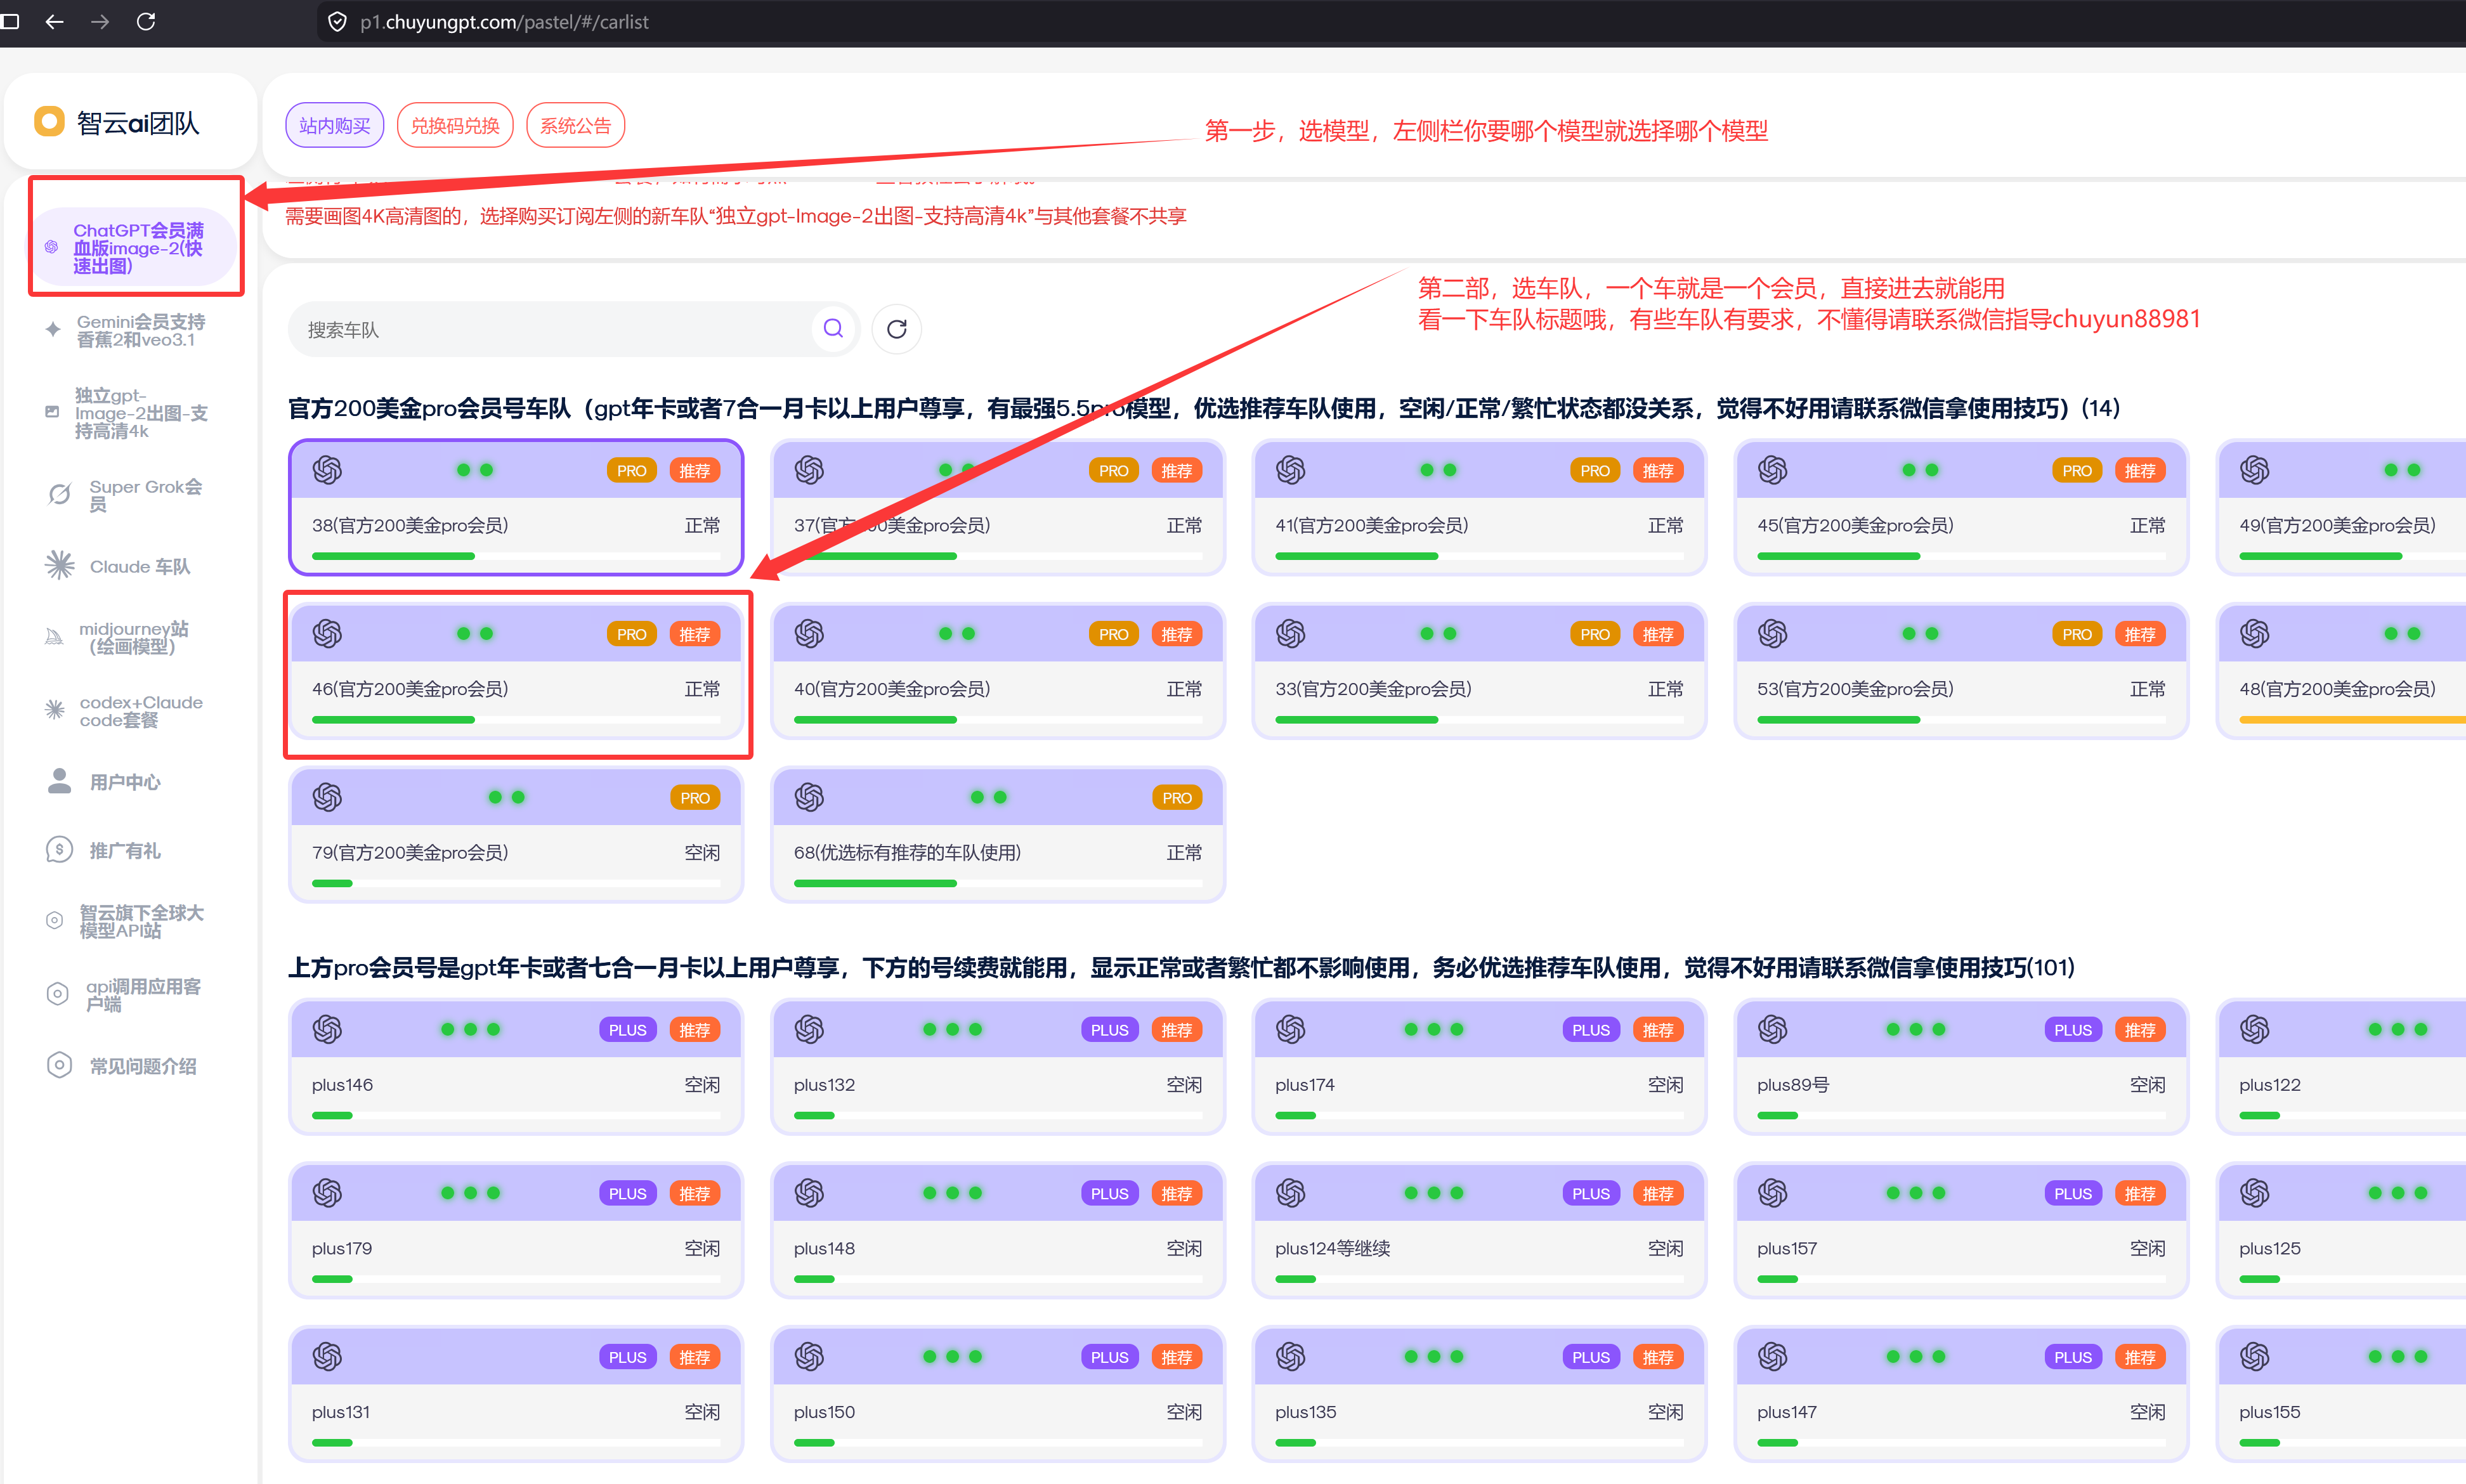Viewport: 2466px width, 1484px height.
Task: Choose the plus174 team card
Action: click(x=1479, y=1067)
